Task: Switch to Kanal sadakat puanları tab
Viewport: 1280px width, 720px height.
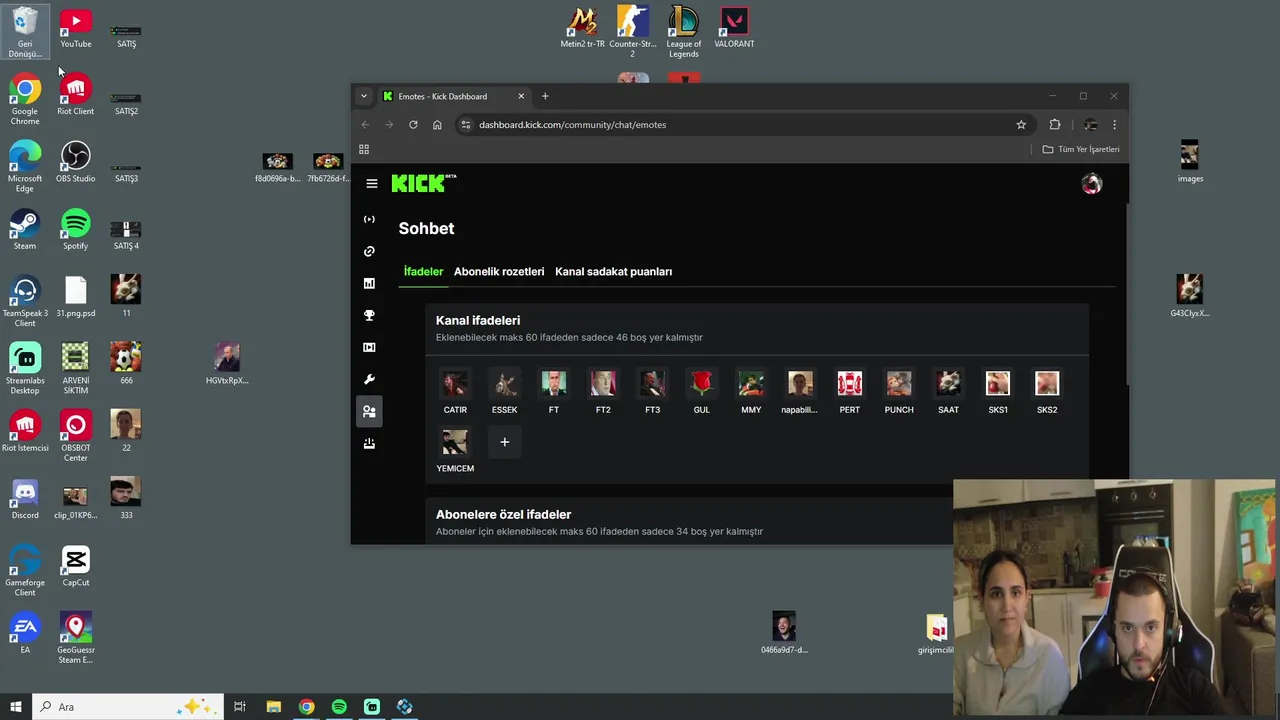Action: tap(613, 272)
